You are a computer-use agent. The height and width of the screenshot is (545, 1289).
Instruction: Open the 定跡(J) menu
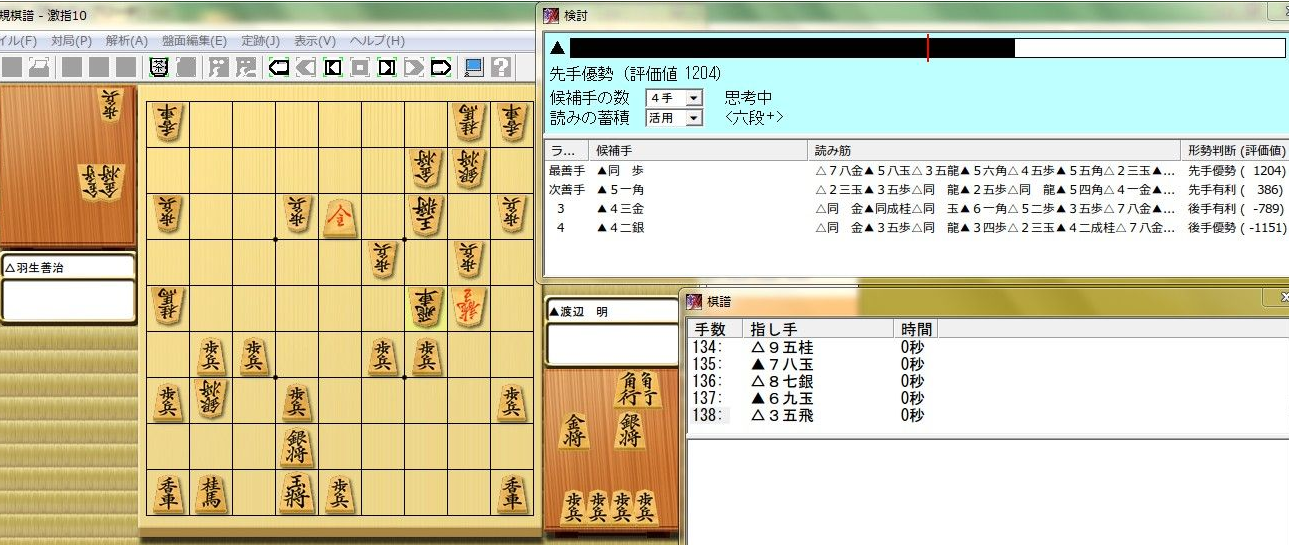click(x=260, y=41)
